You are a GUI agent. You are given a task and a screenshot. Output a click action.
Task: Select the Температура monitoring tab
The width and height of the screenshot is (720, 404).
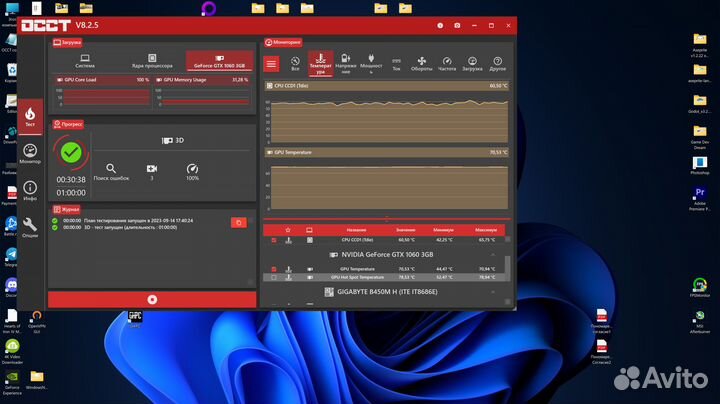click(x=321, y=63)
